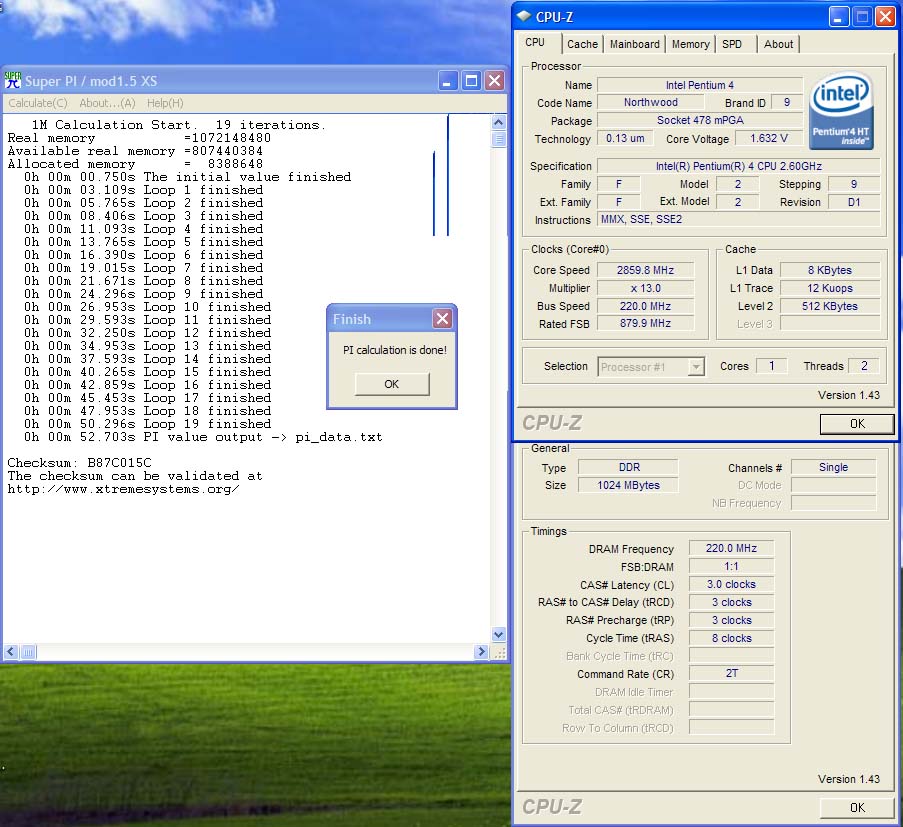Click the Loop 19 finished line

[147, 424]
